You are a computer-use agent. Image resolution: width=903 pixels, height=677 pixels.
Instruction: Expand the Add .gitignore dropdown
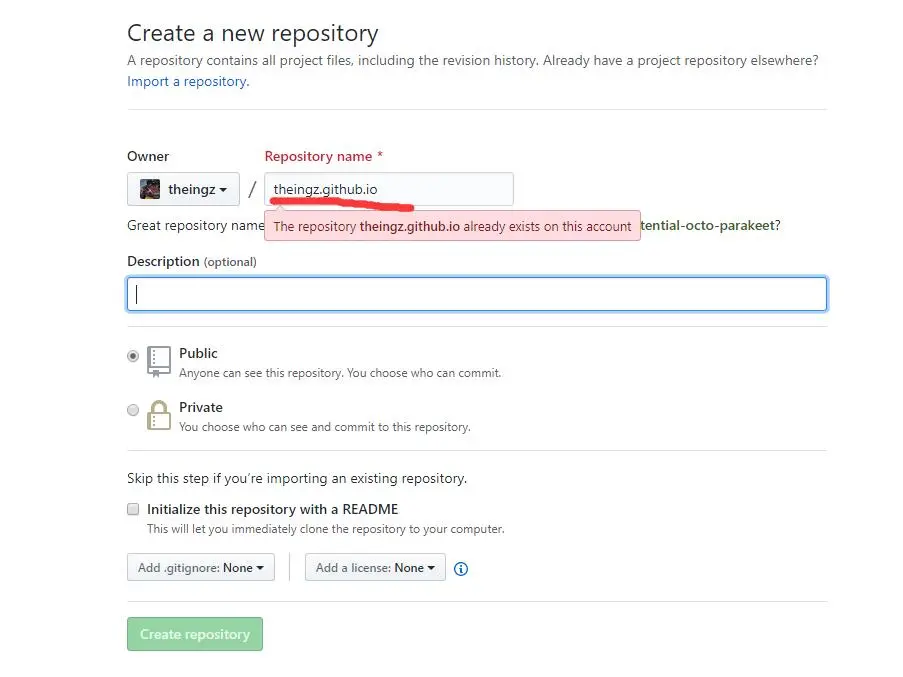point(200,568)
